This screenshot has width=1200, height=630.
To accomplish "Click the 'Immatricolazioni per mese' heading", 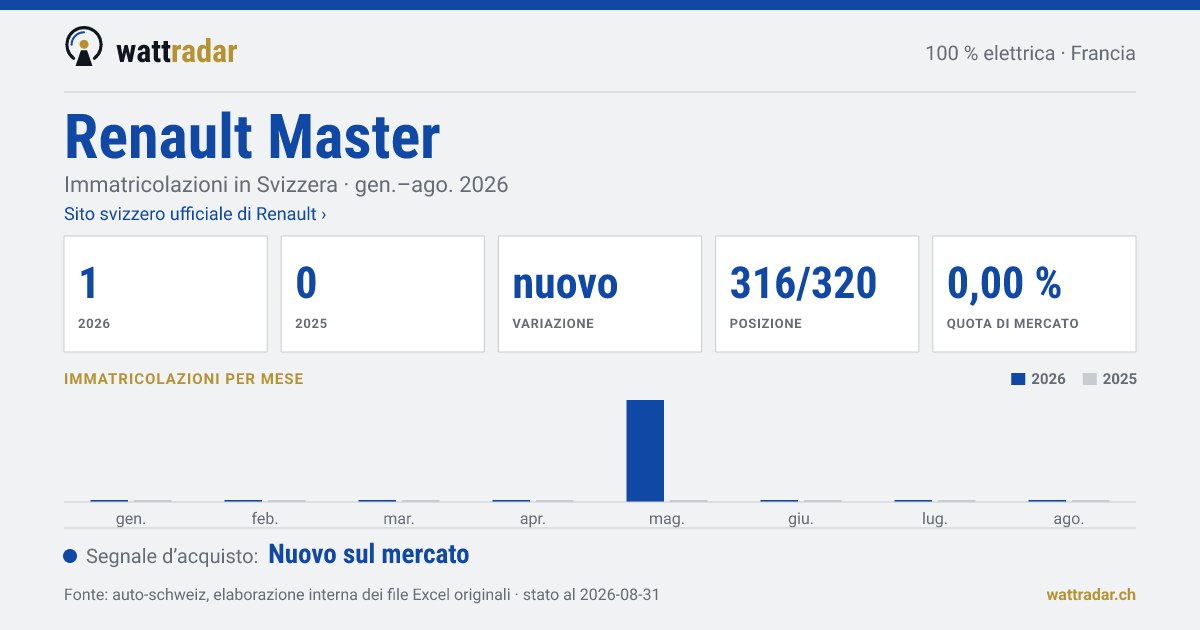I will click(184, 379).
